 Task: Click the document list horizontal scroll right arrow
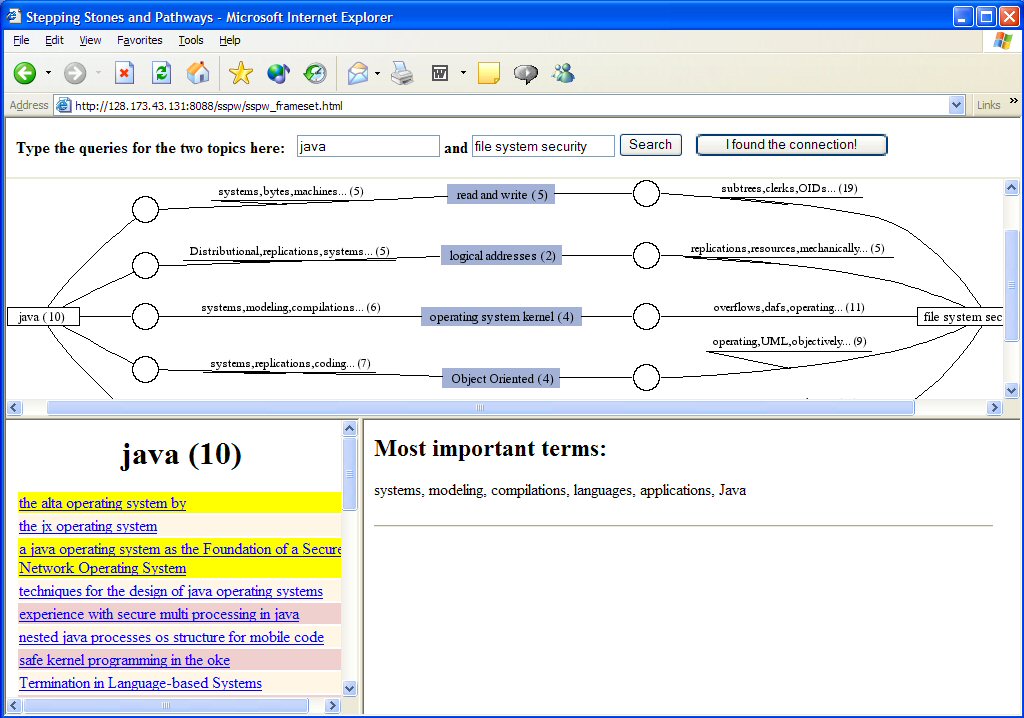[332, 706]
